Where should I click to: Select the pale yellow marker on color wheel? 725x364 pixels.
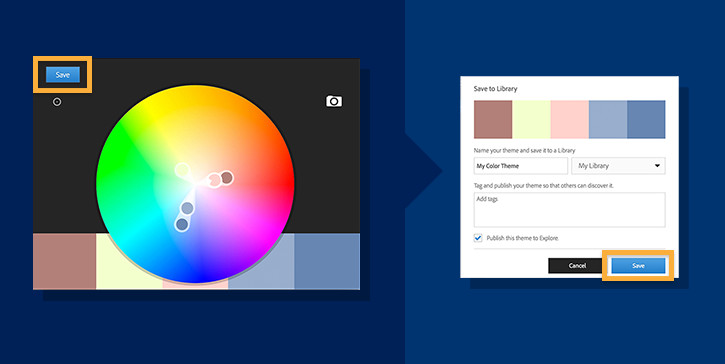coord(182,170)
